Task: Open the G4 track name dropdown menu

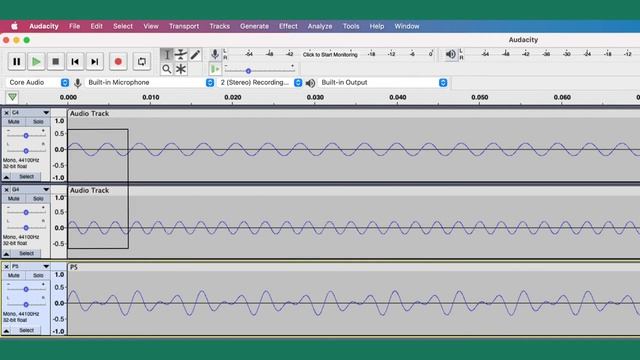Action: coord(30,190)
